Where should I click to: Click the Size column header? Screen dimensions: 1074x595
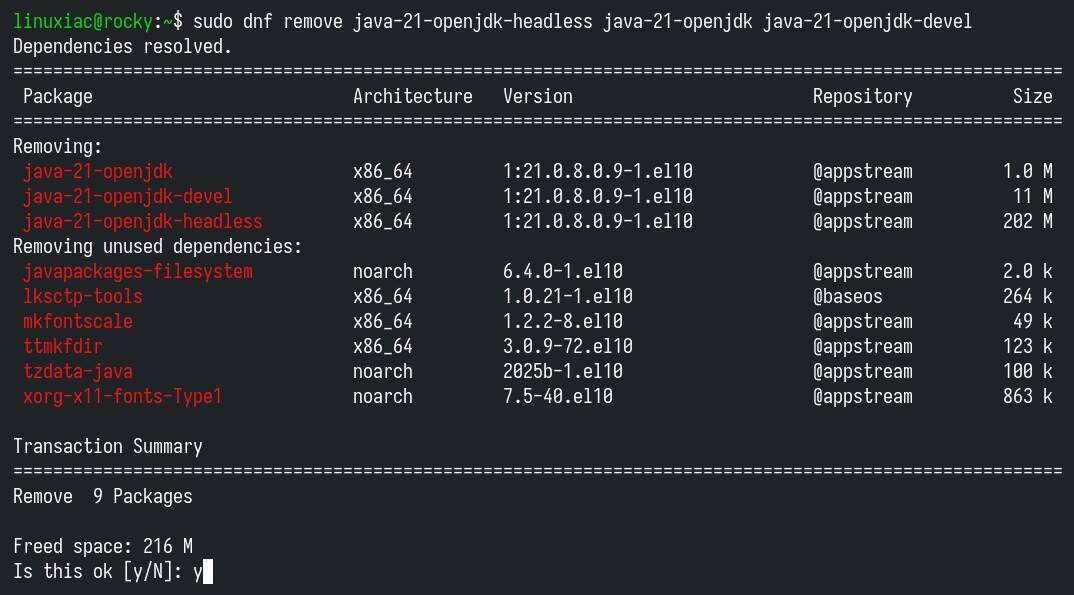point(1034,96)
